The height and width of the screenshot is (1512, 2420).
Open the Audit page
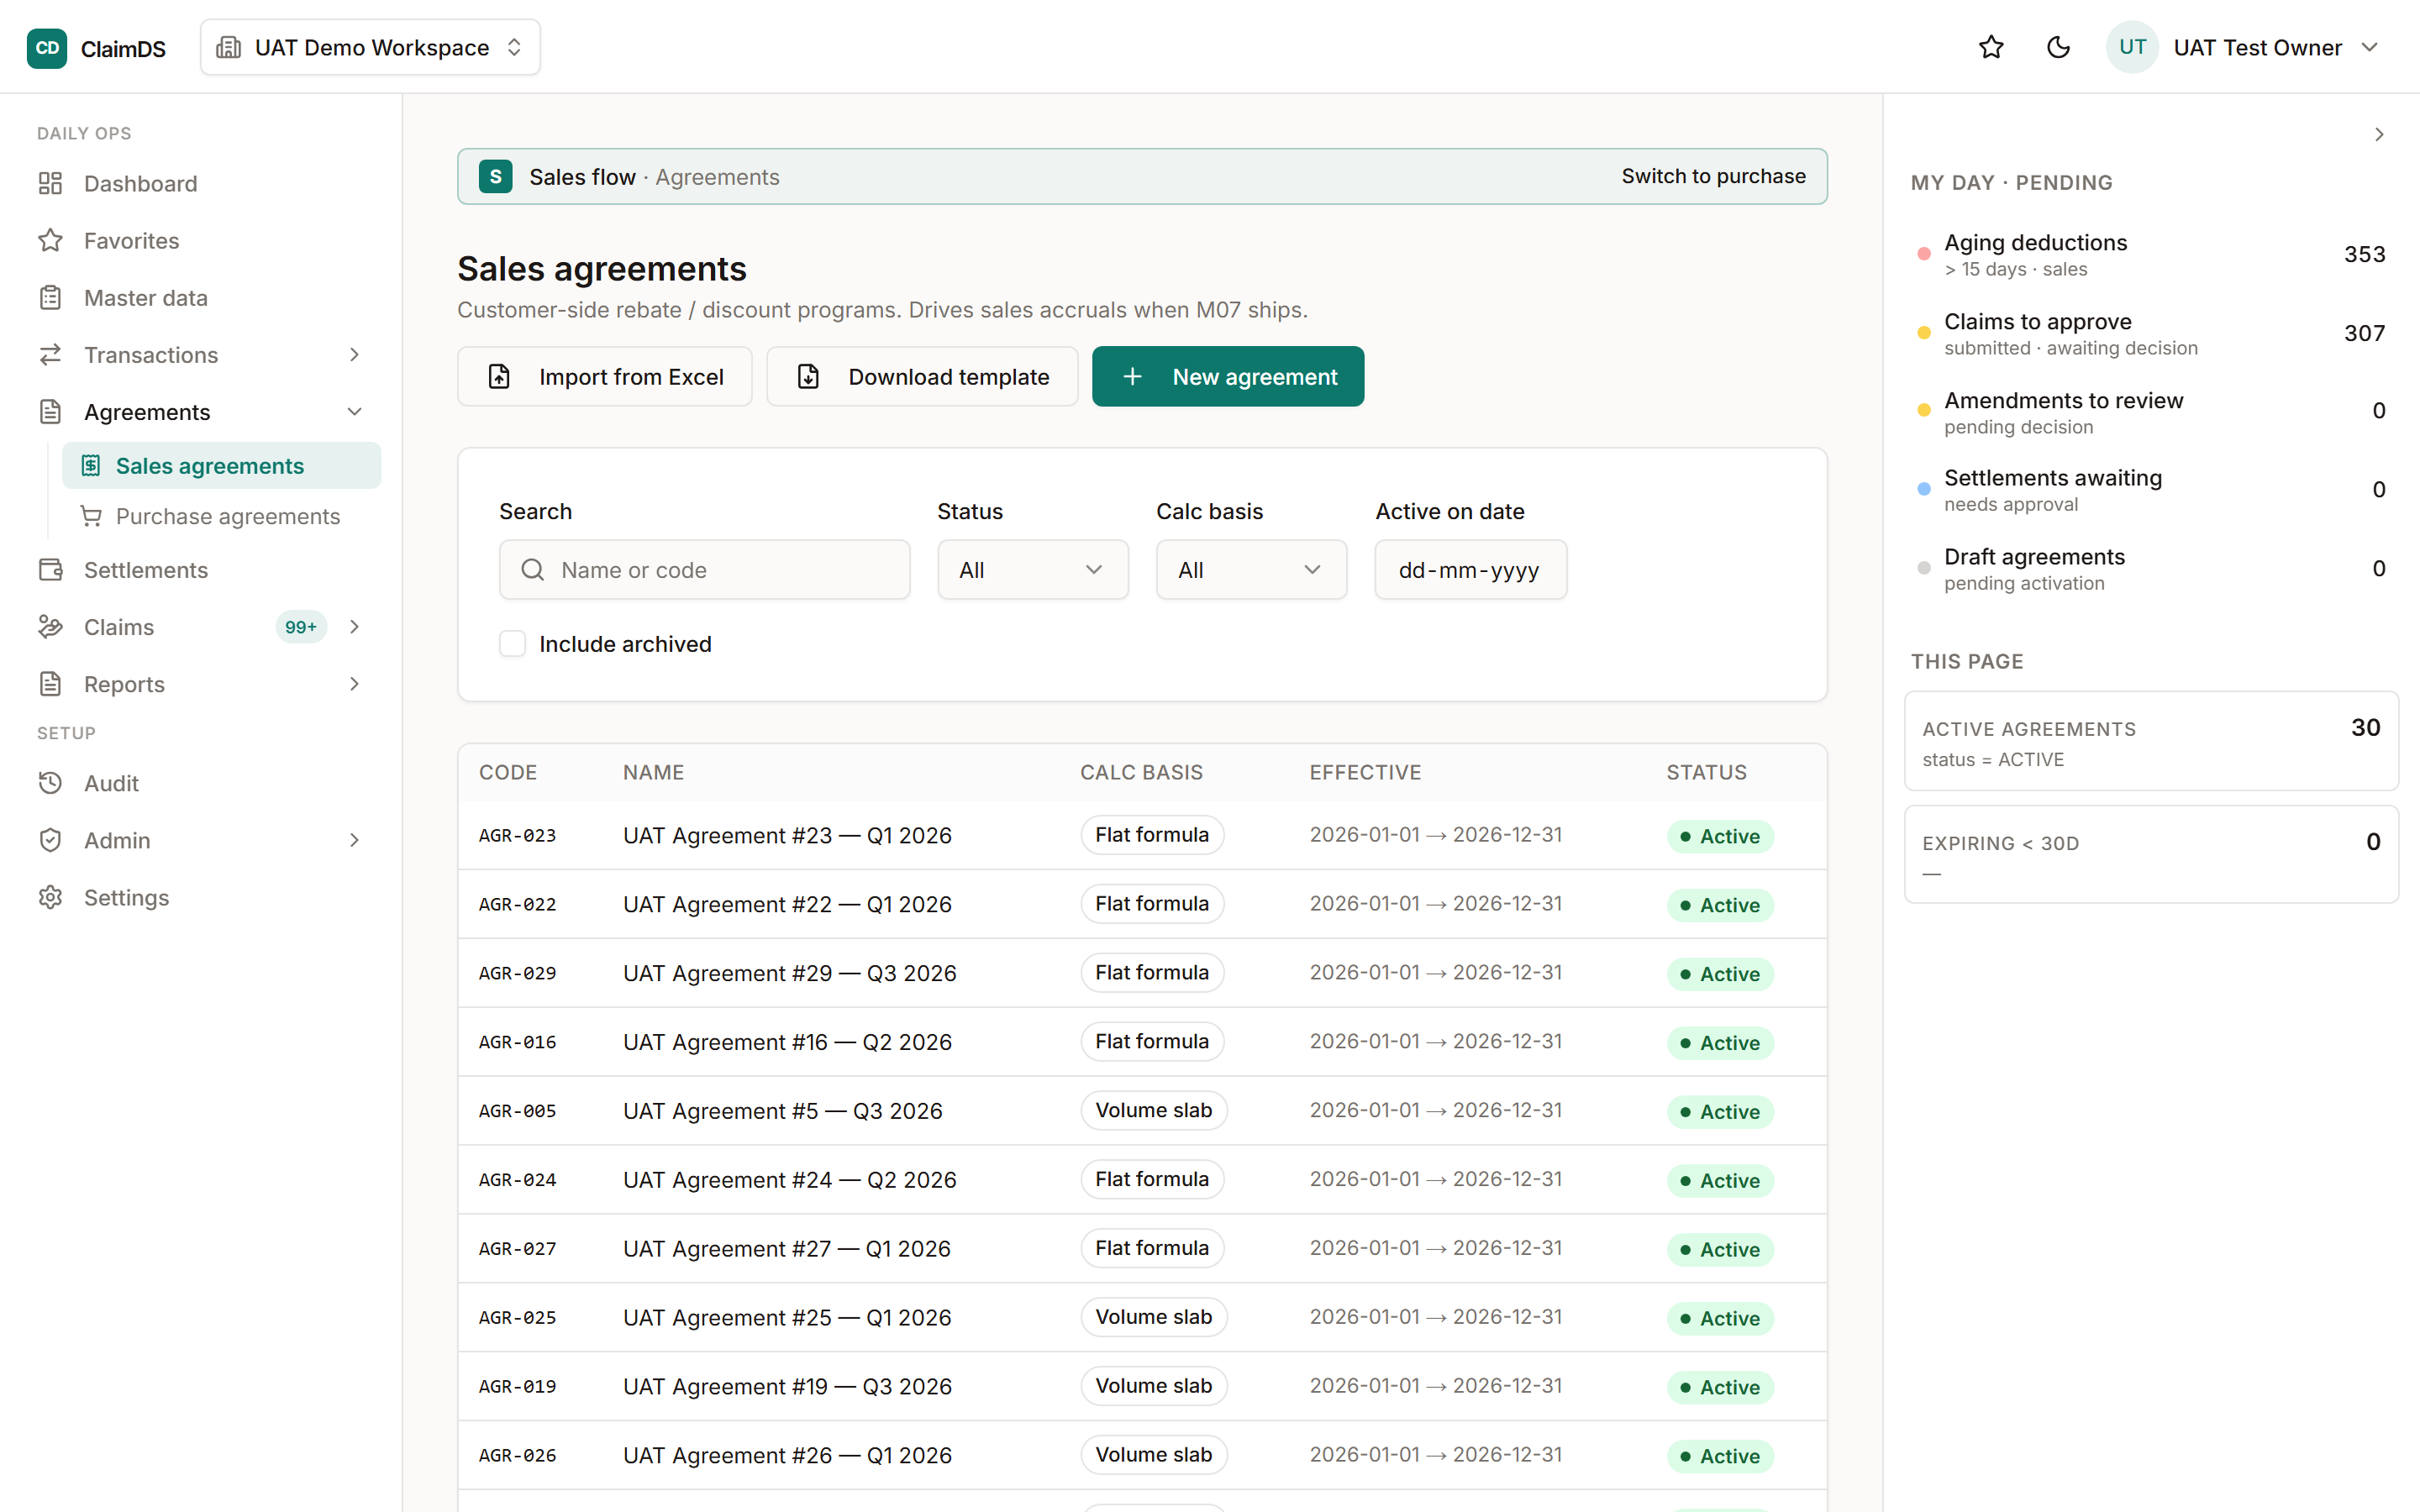tap(200, 783)
